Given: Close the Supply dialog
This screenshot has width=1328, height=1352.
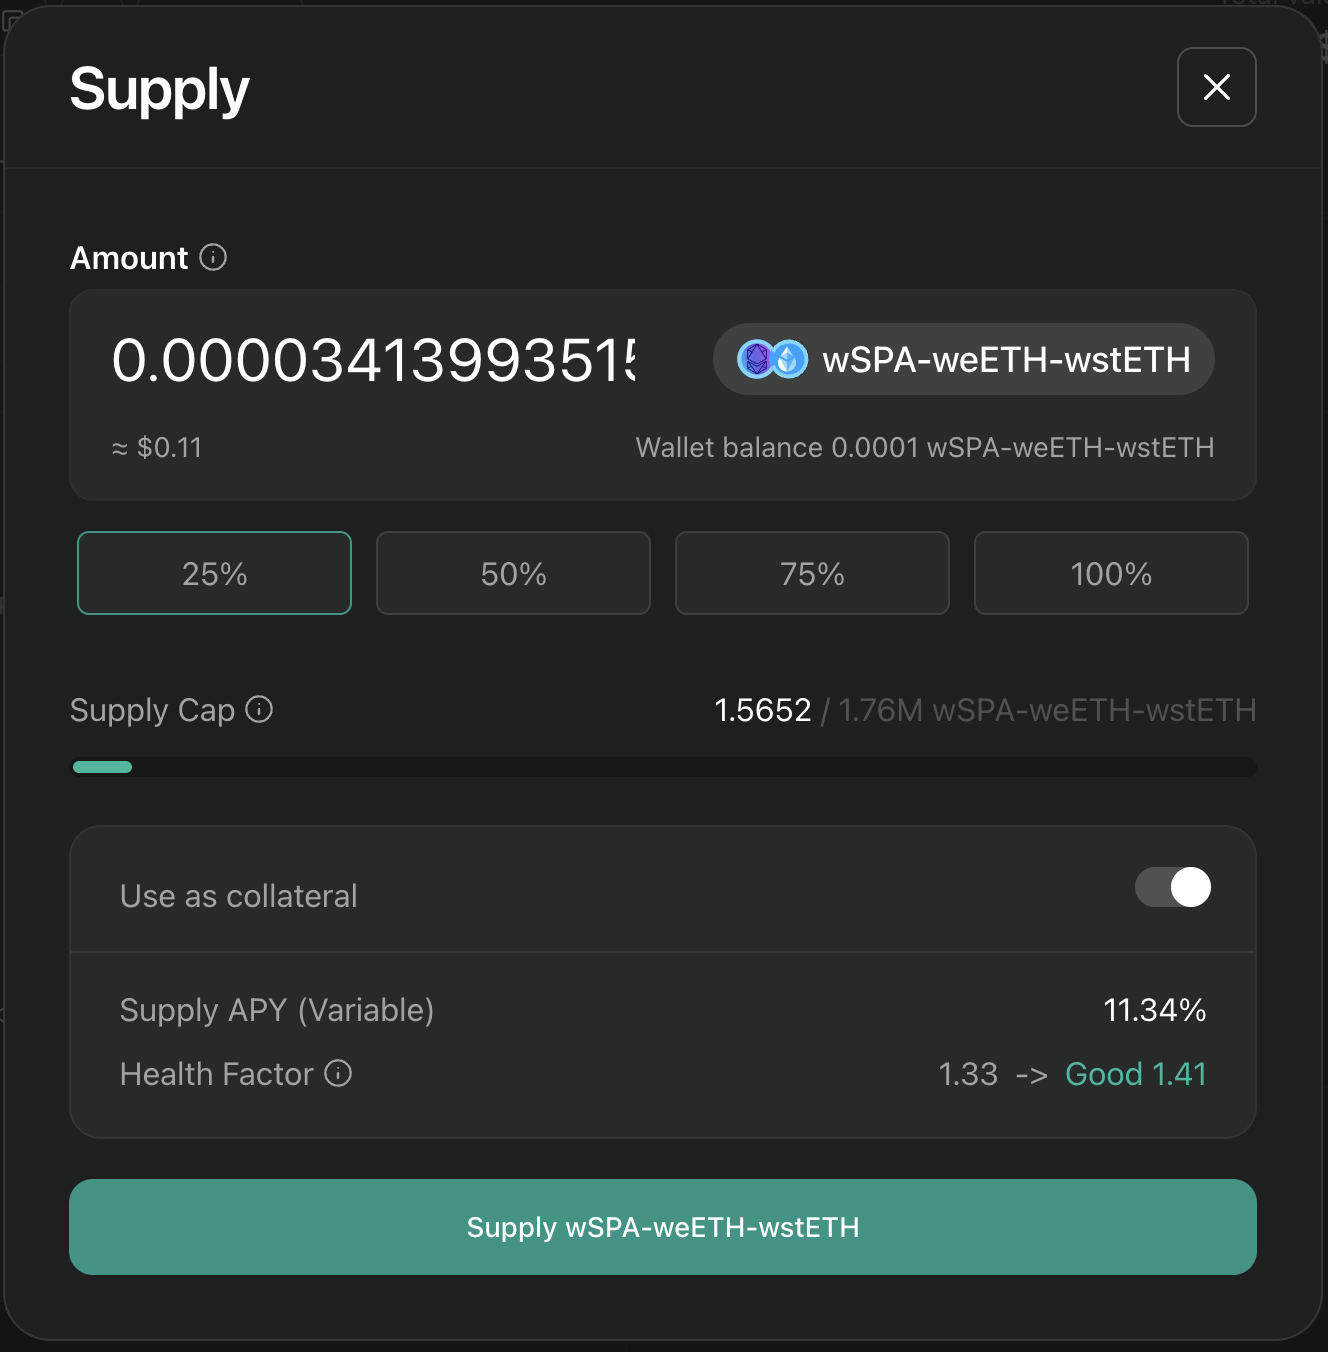Looking at the screenshot, I should tap(1216, 88).
